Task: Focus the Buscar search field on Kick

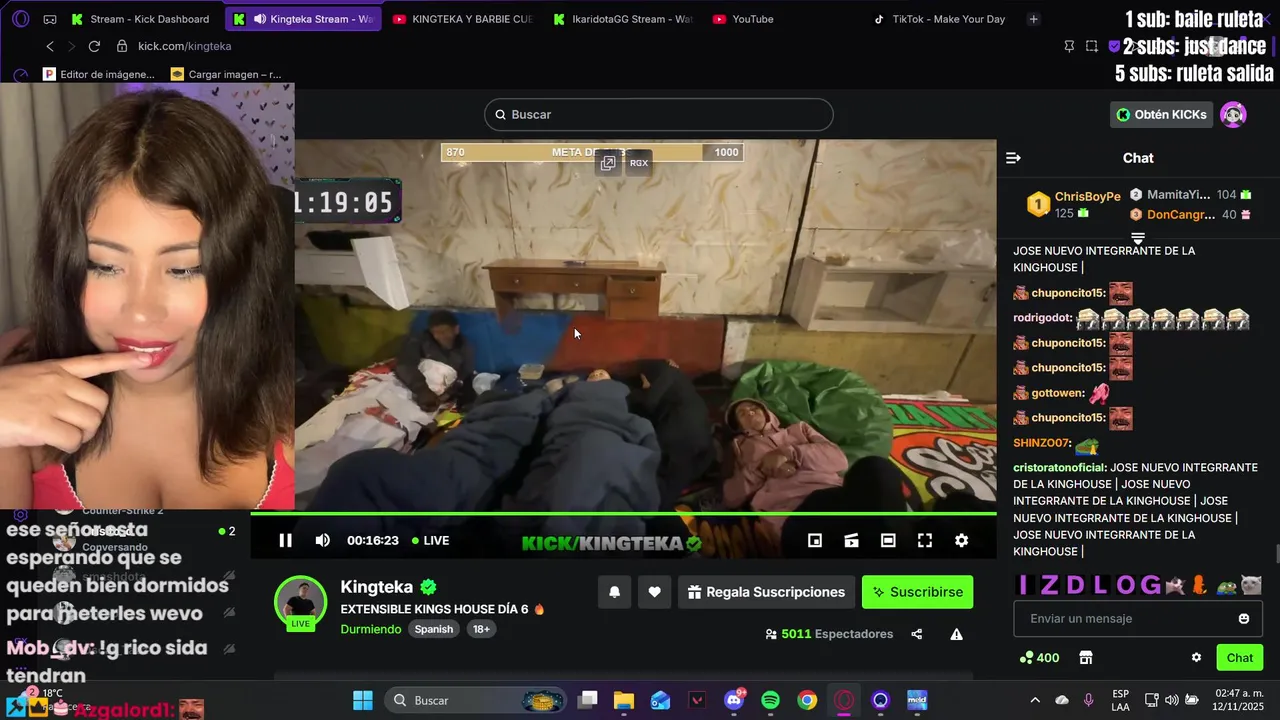Action: tap(659, 114)
